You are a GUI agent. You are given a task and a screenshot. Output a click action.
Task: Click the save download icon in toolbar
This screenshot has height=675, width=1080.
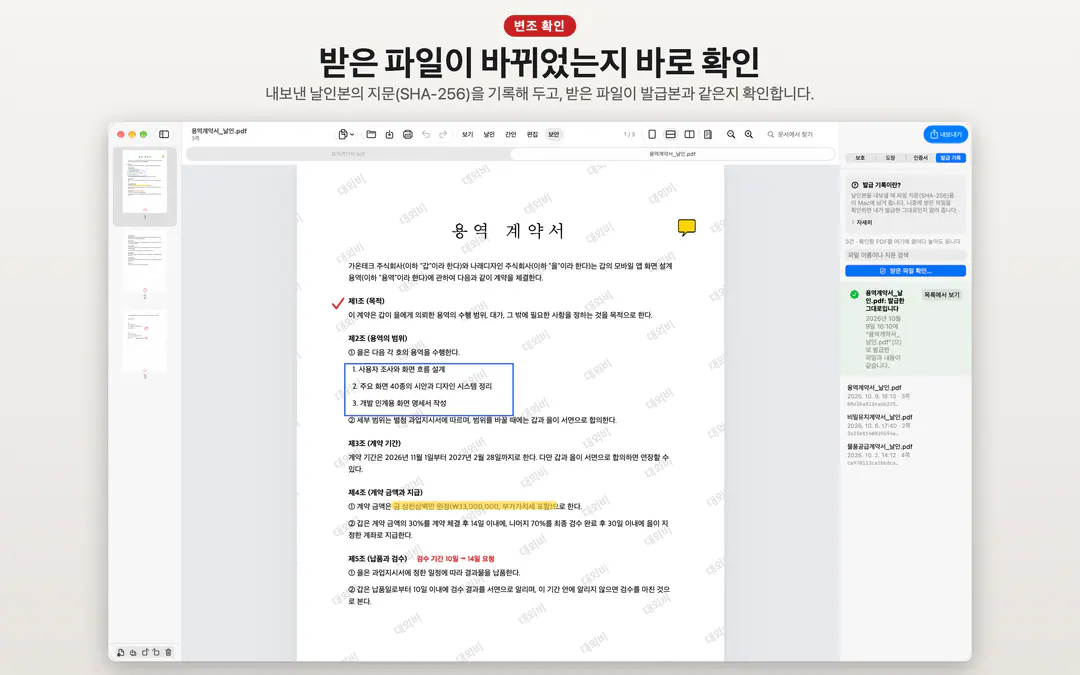click(x=389, y=134)
